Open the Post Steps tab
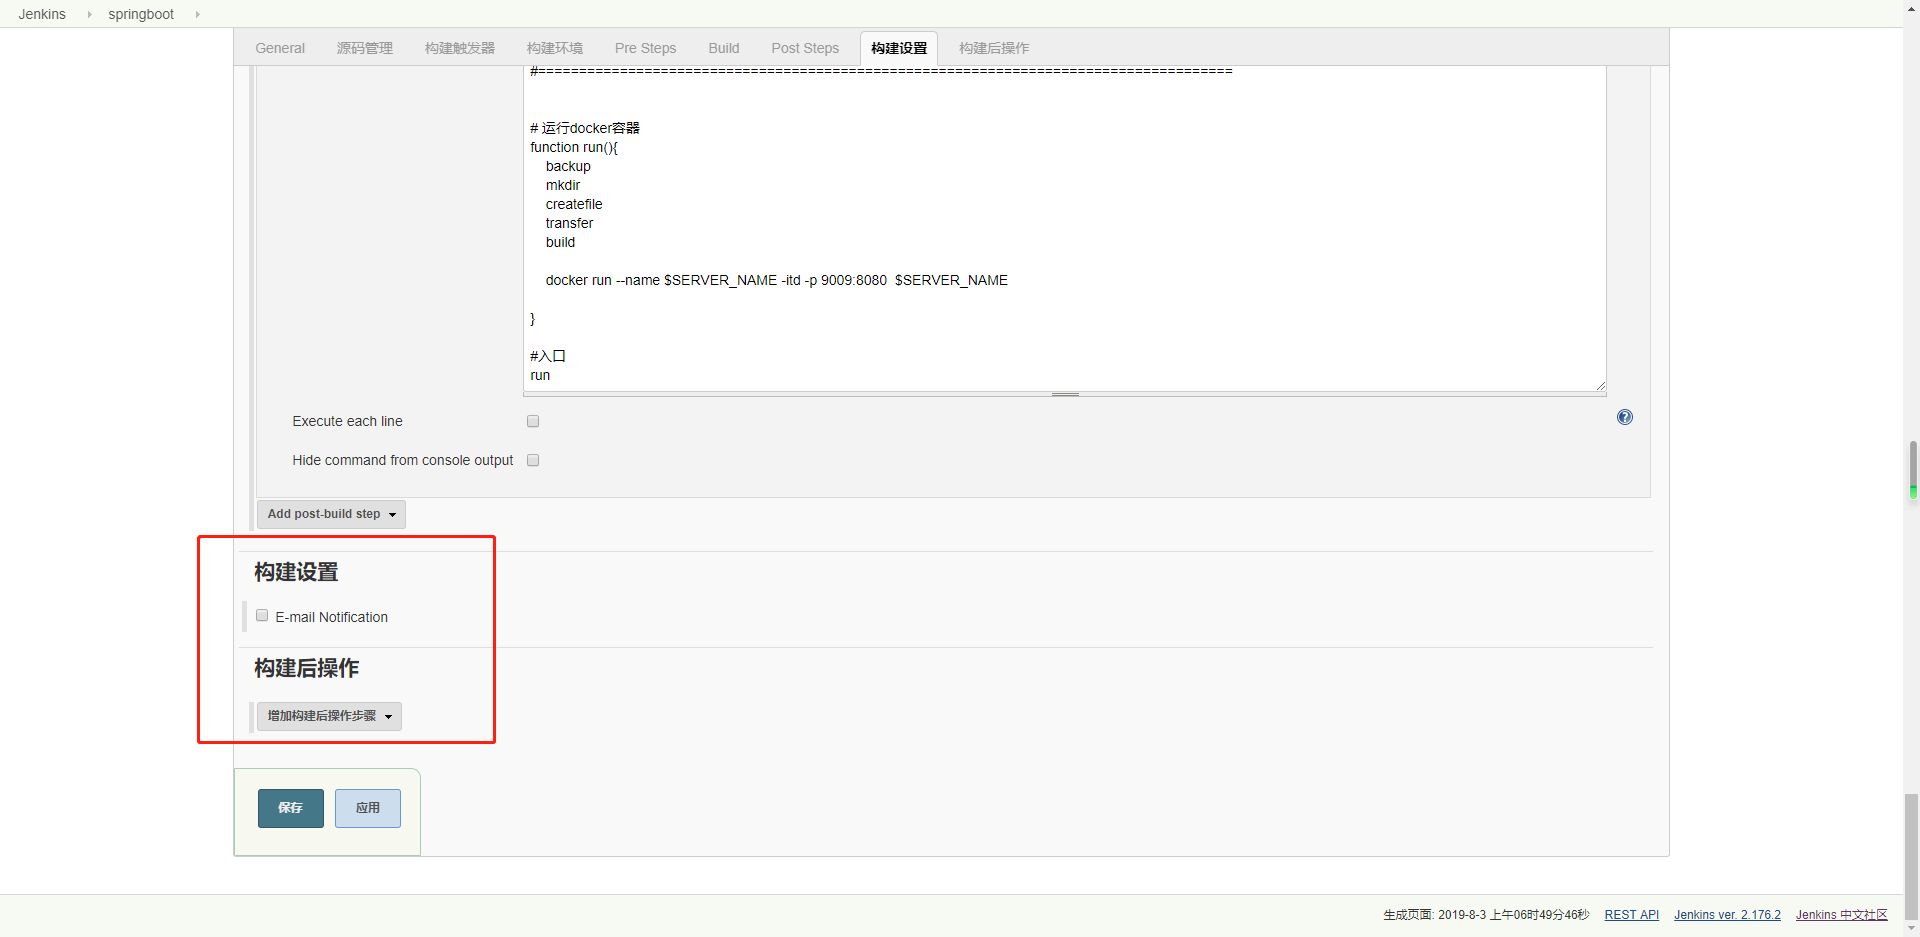The image size is (1920, 937). pyautogui.click(x=805, y=48)
